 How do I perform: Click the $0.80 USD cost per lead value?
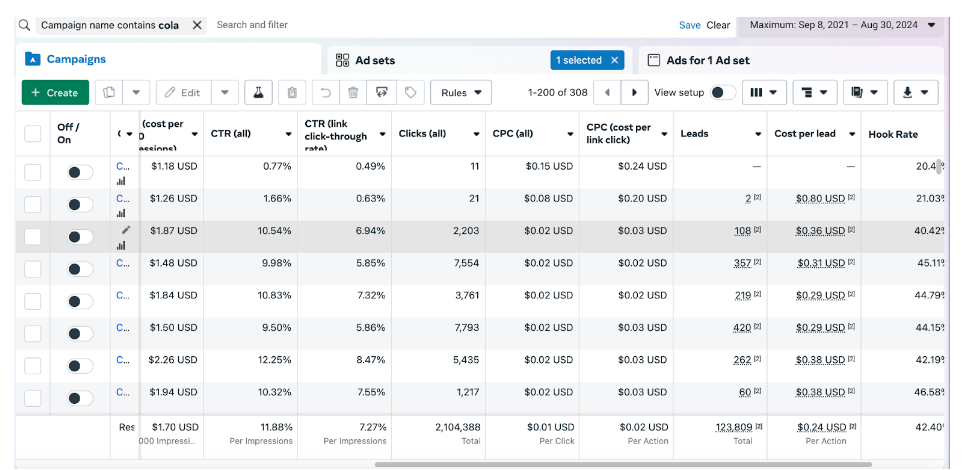point(820,199)
